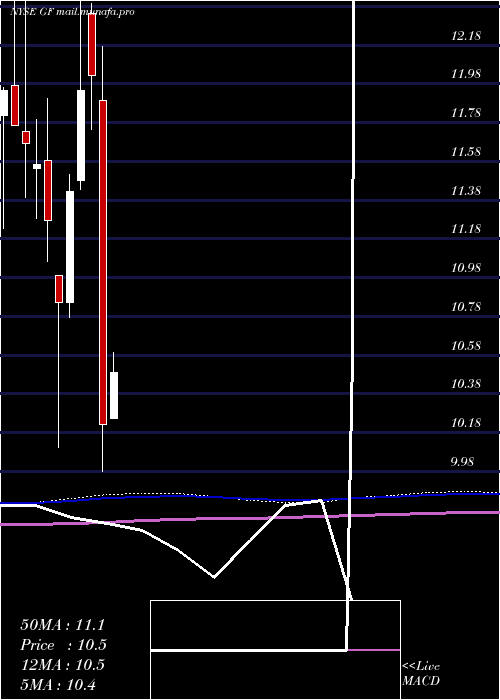Click the Price : 10.5 readout

pyautogui.click(x=64, y=645)
